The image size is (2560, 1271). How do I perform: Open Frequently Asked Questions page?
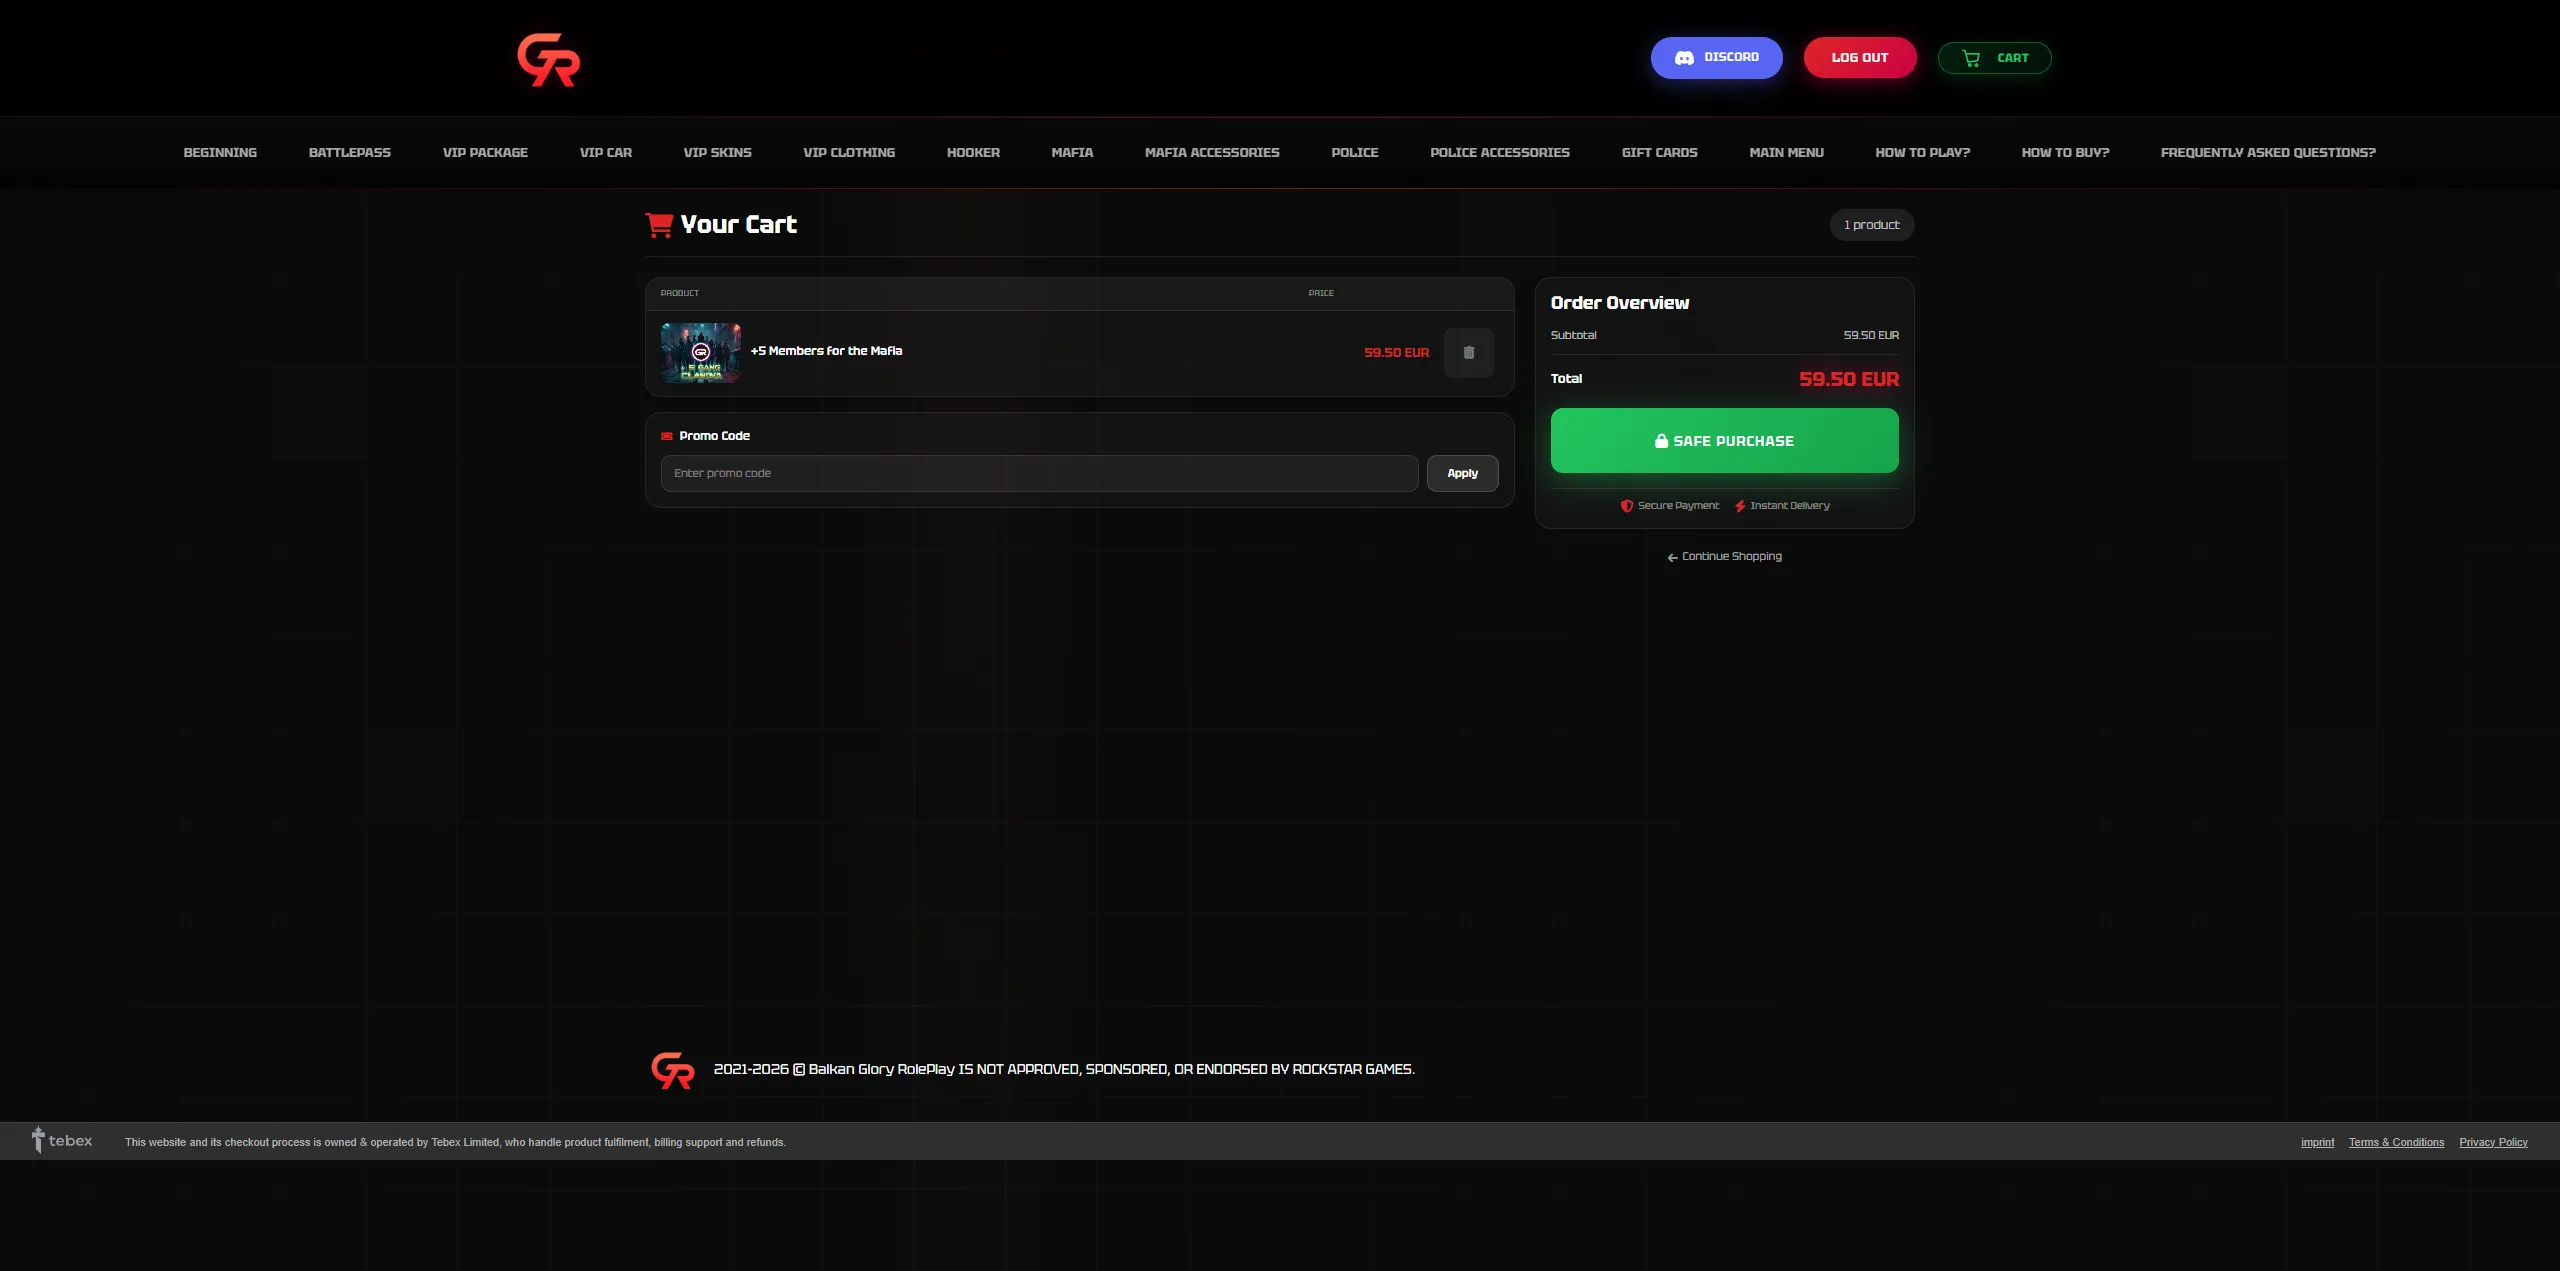pyautogui.click(x=2267, y=153)
